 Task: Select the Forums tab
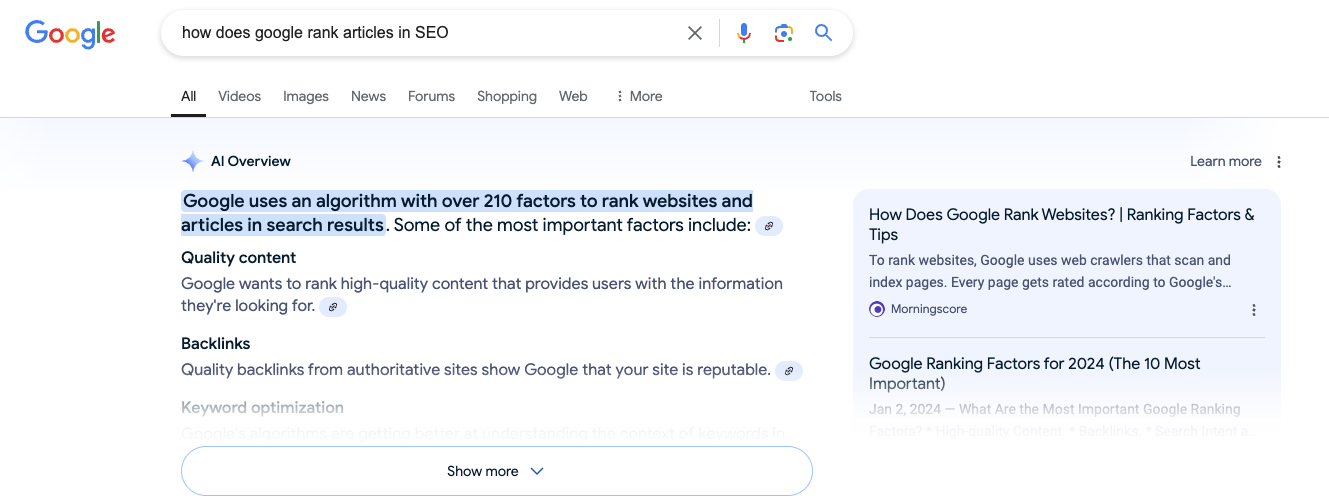431,96
